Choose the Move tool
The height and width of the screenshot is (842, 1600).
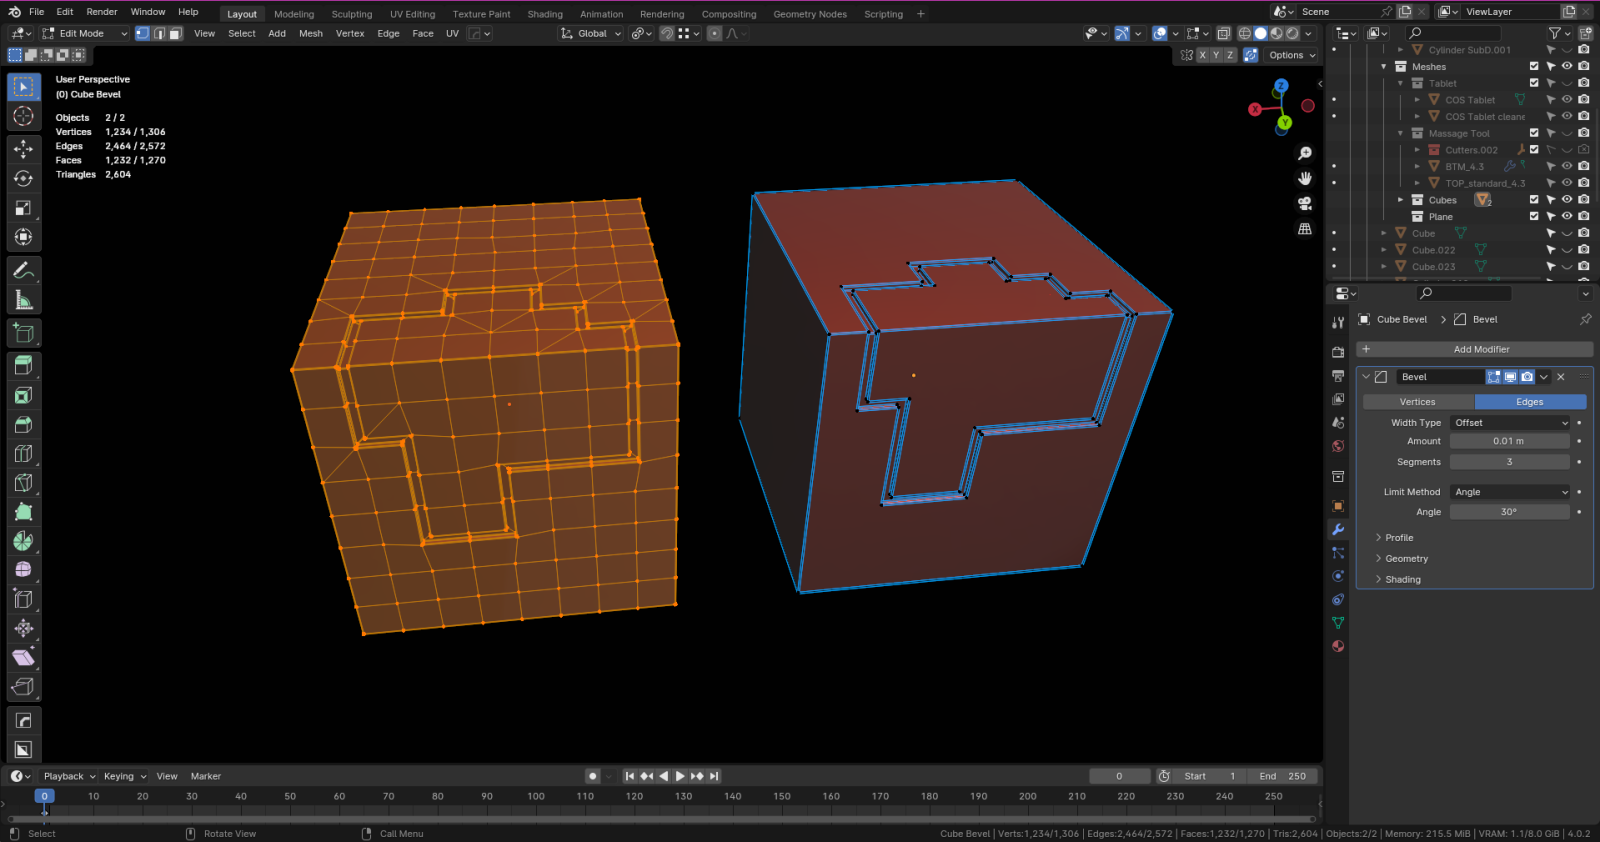[x=24, y=149]
